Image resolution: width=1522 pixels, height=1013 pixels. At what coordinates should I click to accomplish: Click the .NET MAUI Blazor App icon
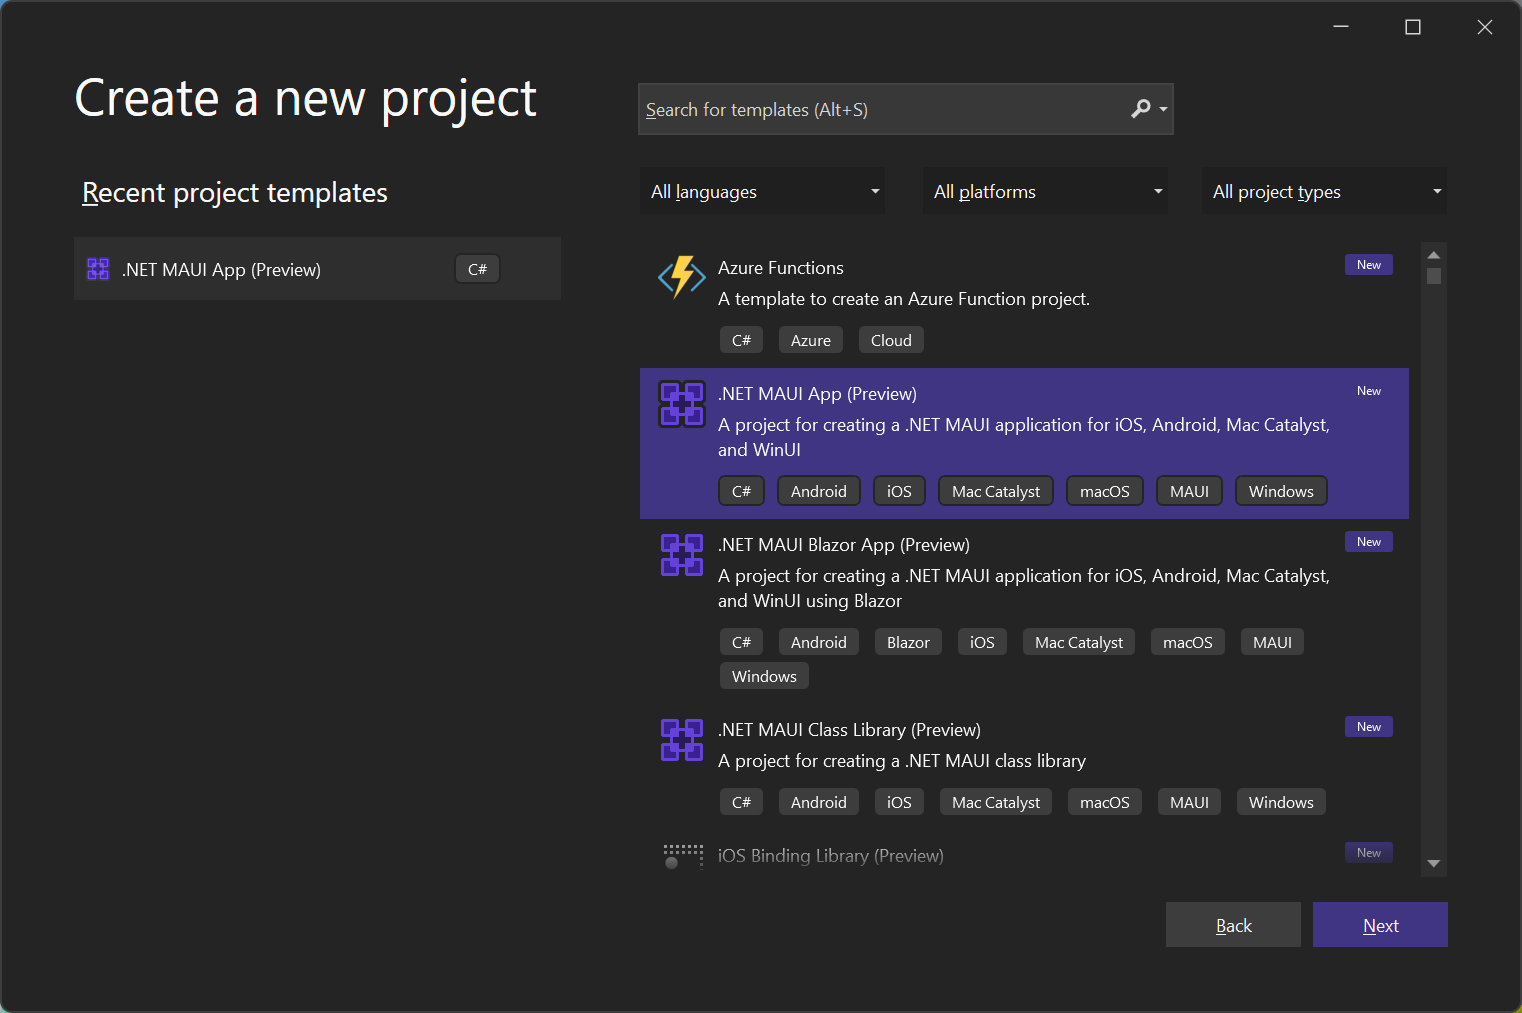click(x=681, y=555)
